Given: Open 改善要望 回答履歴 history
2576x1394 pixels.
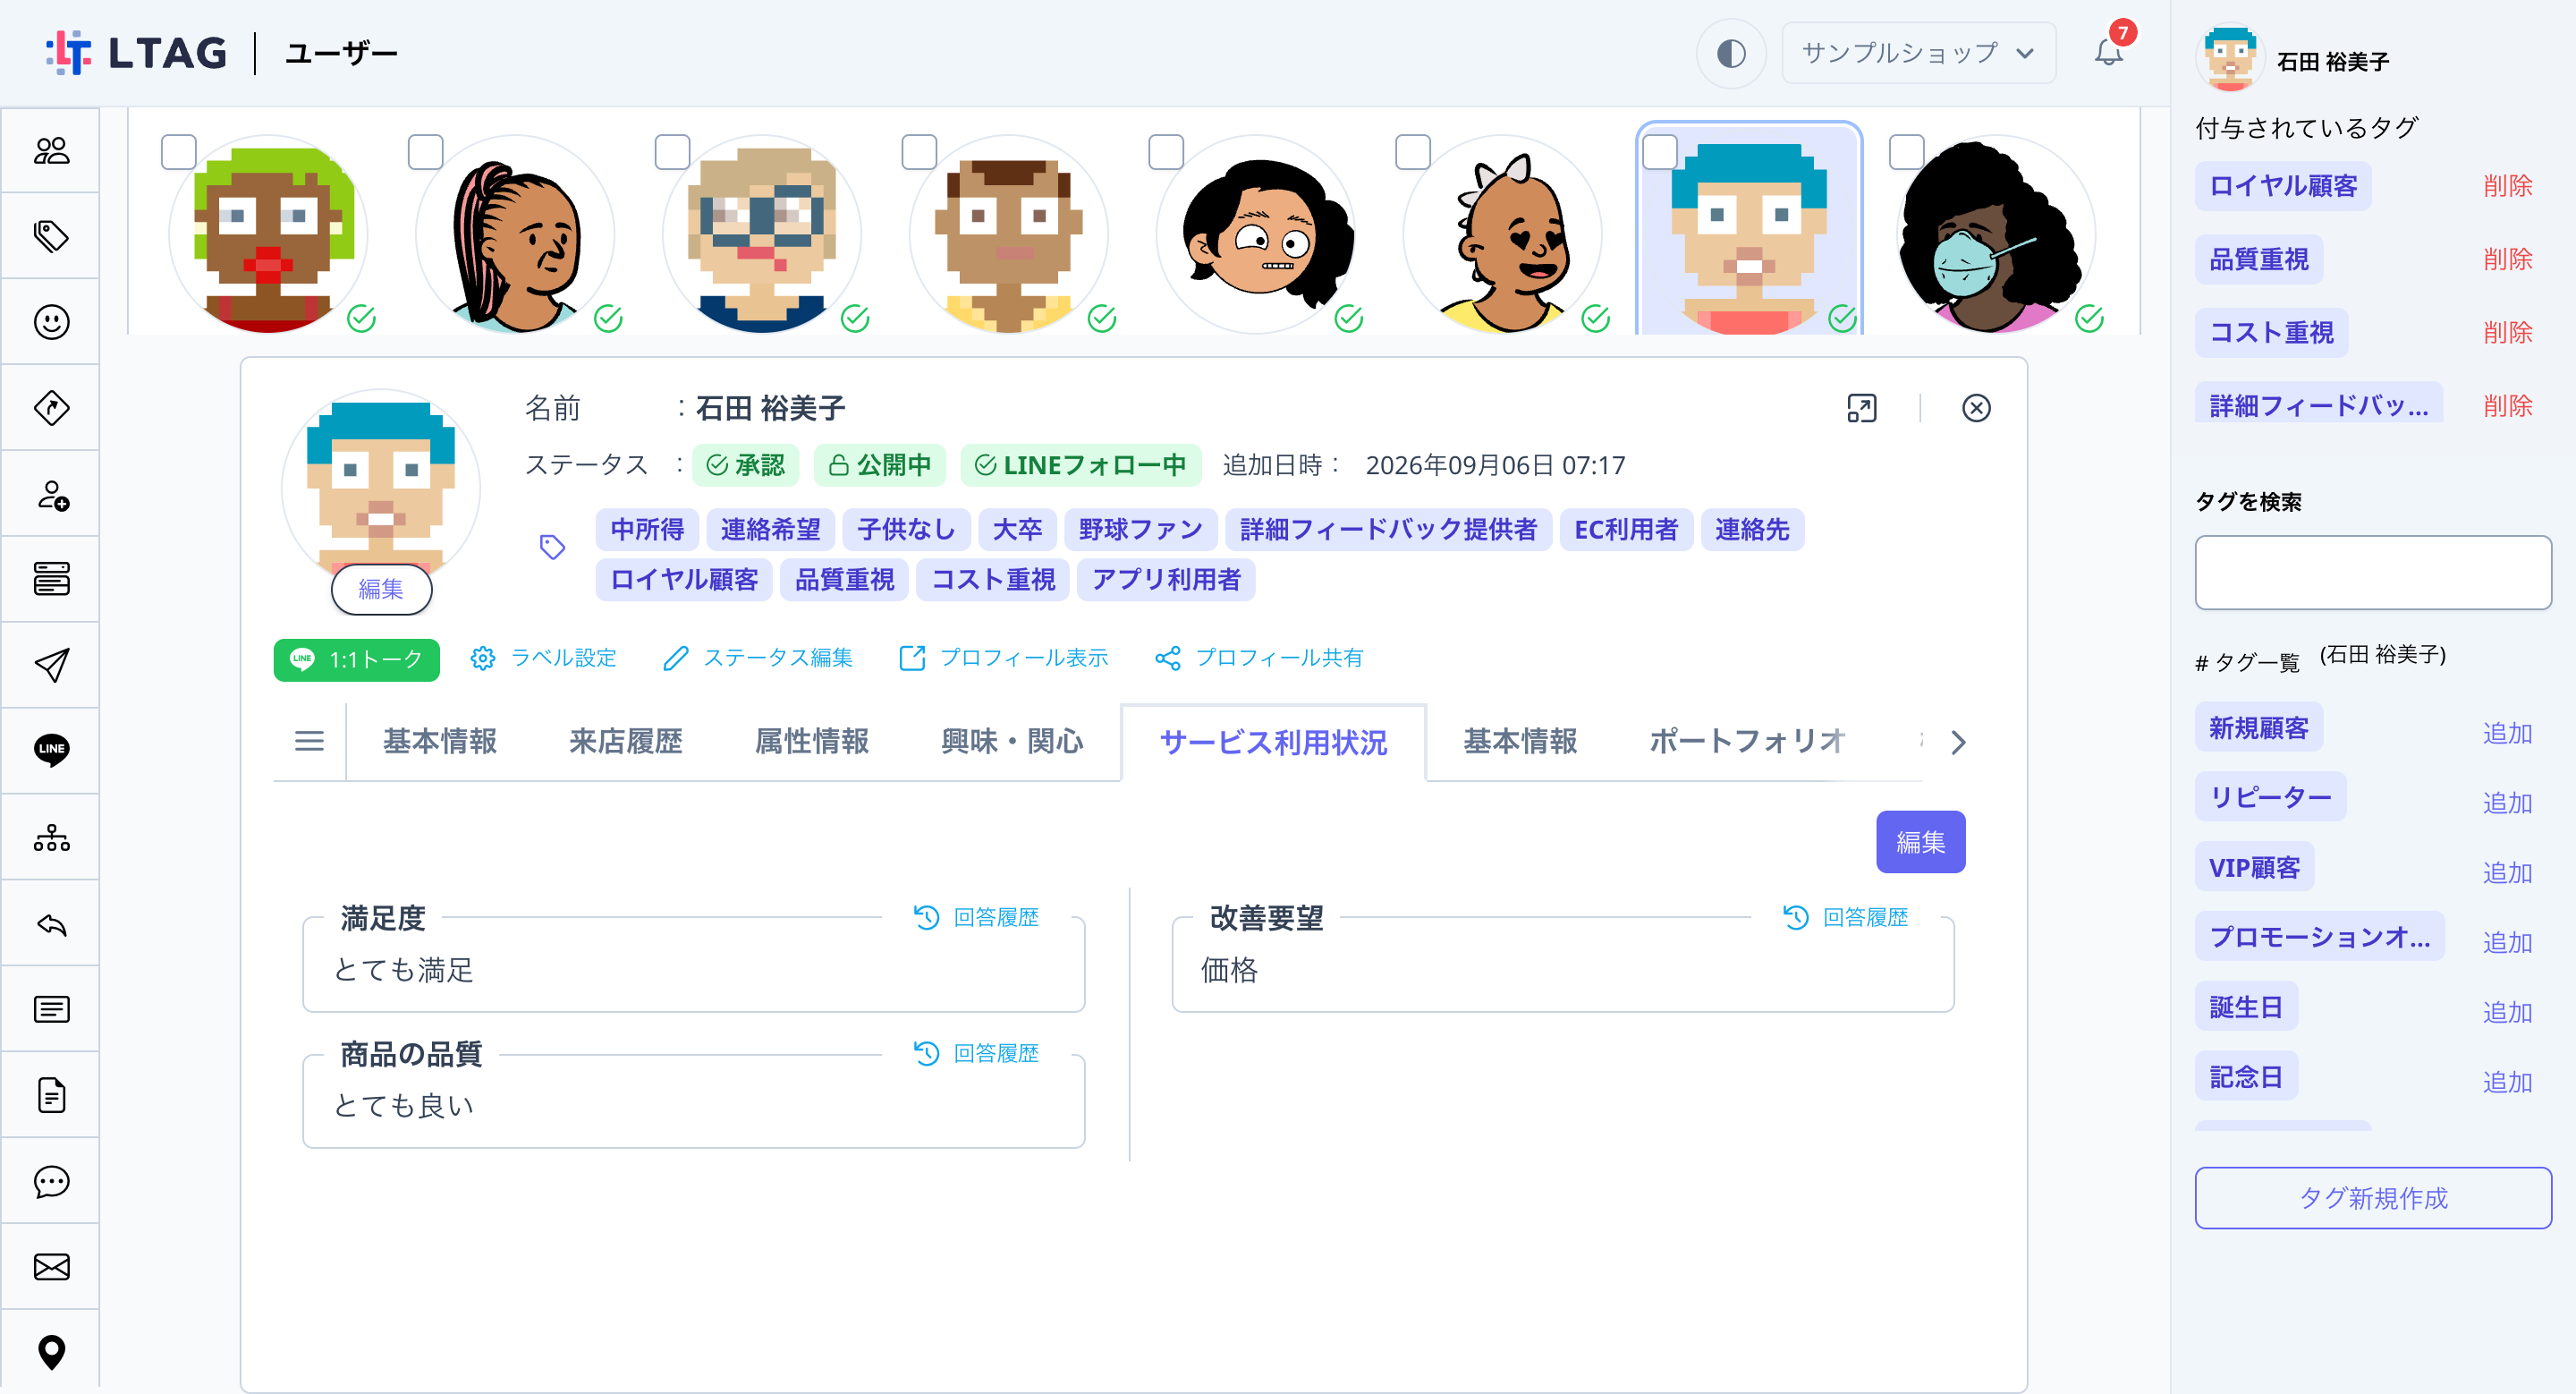Looking at the screenshot, I should click(1845, 917).
